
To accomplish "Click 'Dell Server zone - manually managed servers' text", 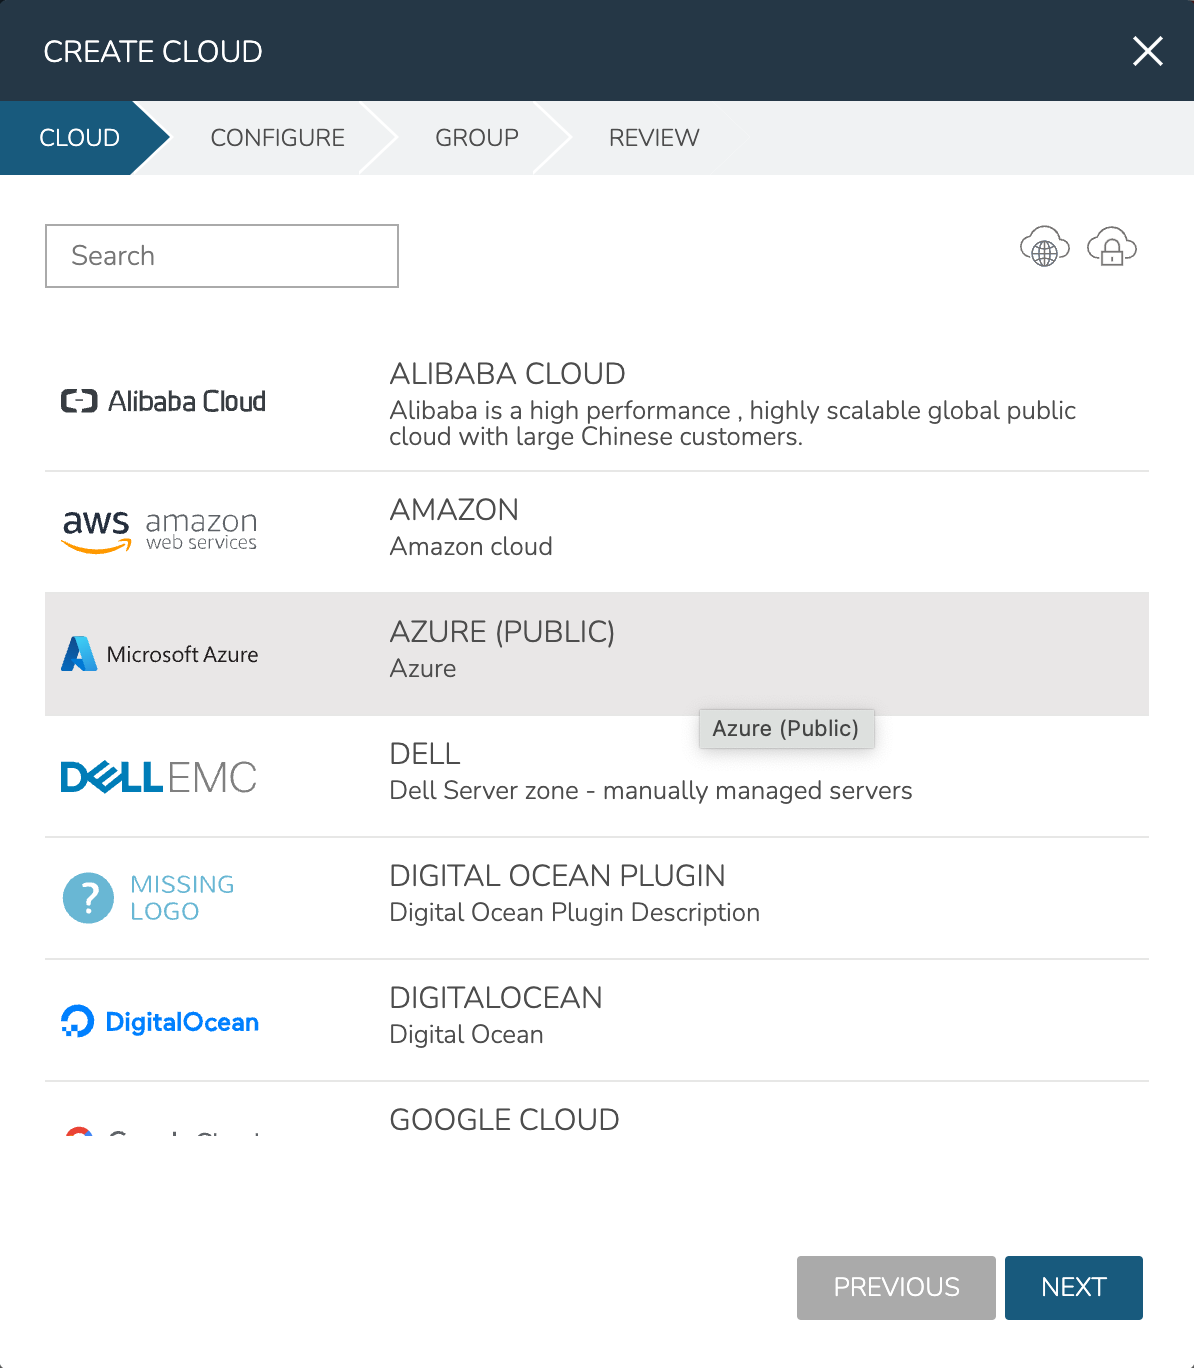I will [651, 791].
